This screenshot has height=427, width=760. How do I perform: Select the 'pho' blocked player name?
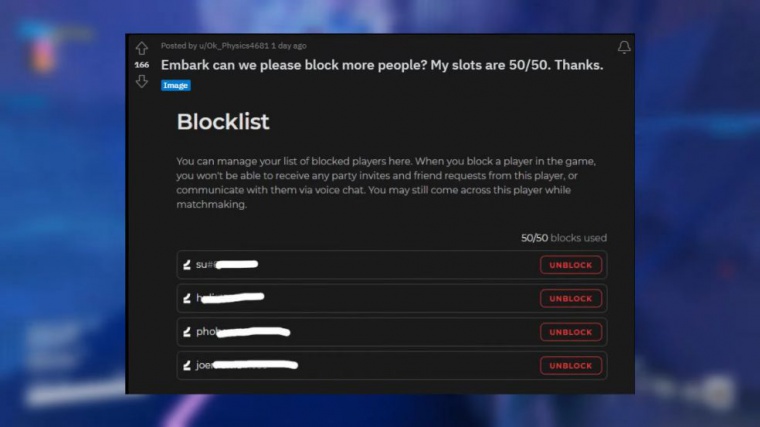tap(205, 332)
